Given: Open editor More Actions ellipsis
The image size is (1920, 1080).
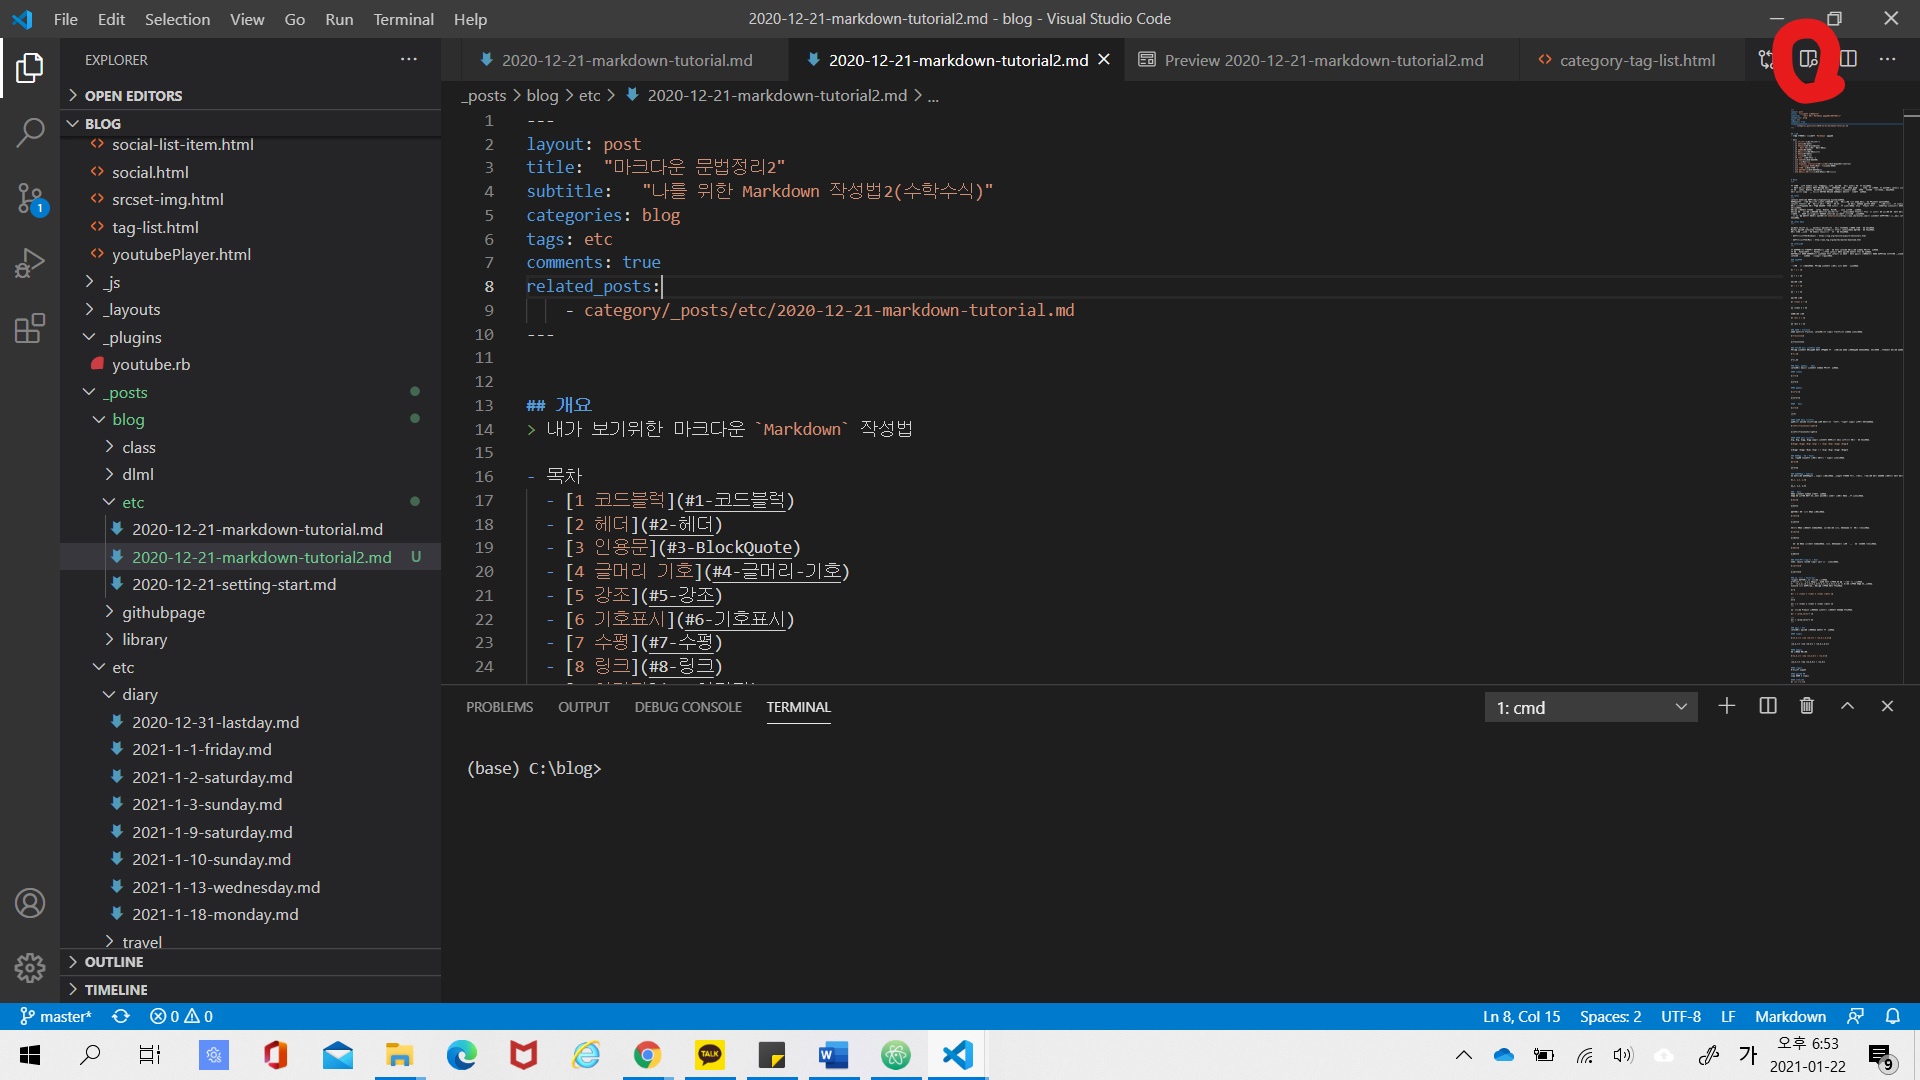Looking at the screenshot, I should coord(1887,60).
